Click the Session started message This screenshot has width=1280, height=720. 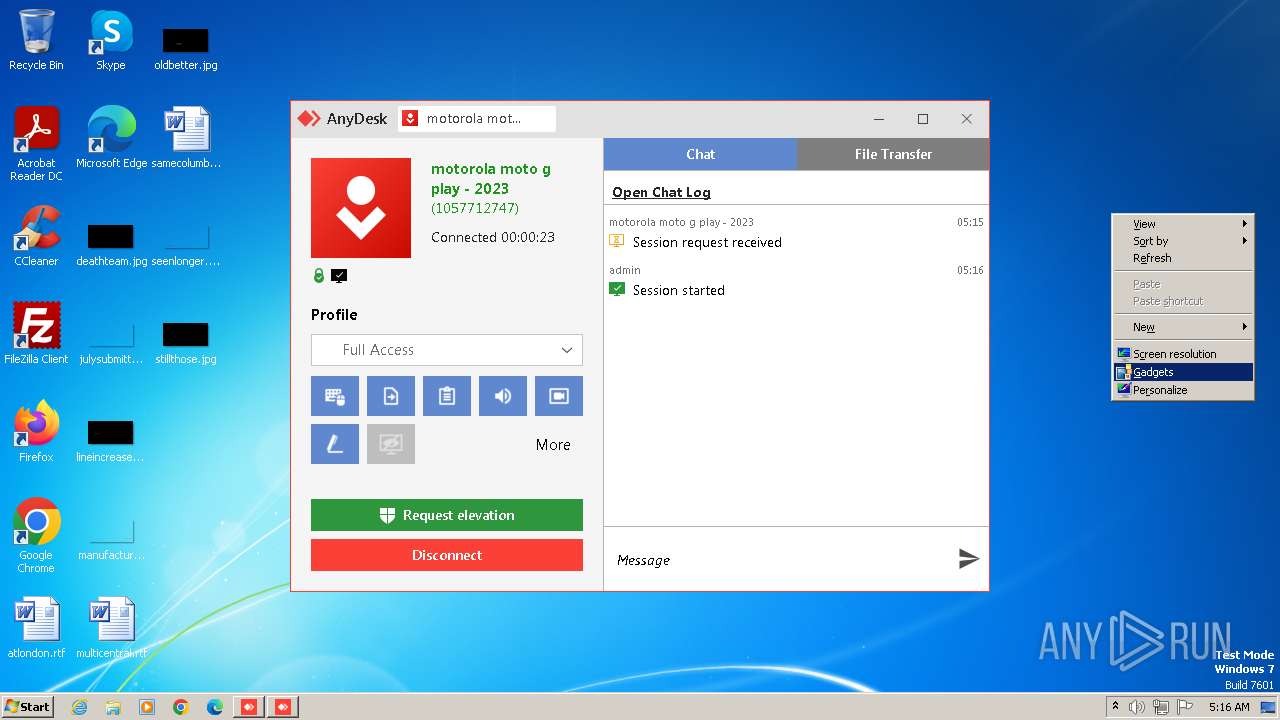pyautogui.click(x=679, y=290)
